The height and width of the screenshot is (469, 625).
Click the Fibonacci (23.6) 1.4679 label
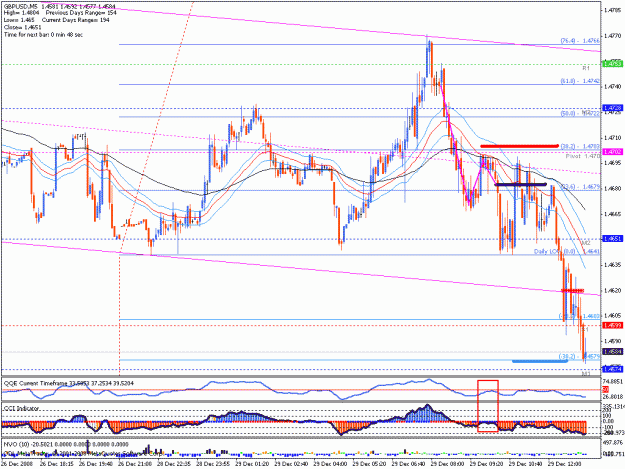click(580, 186)
